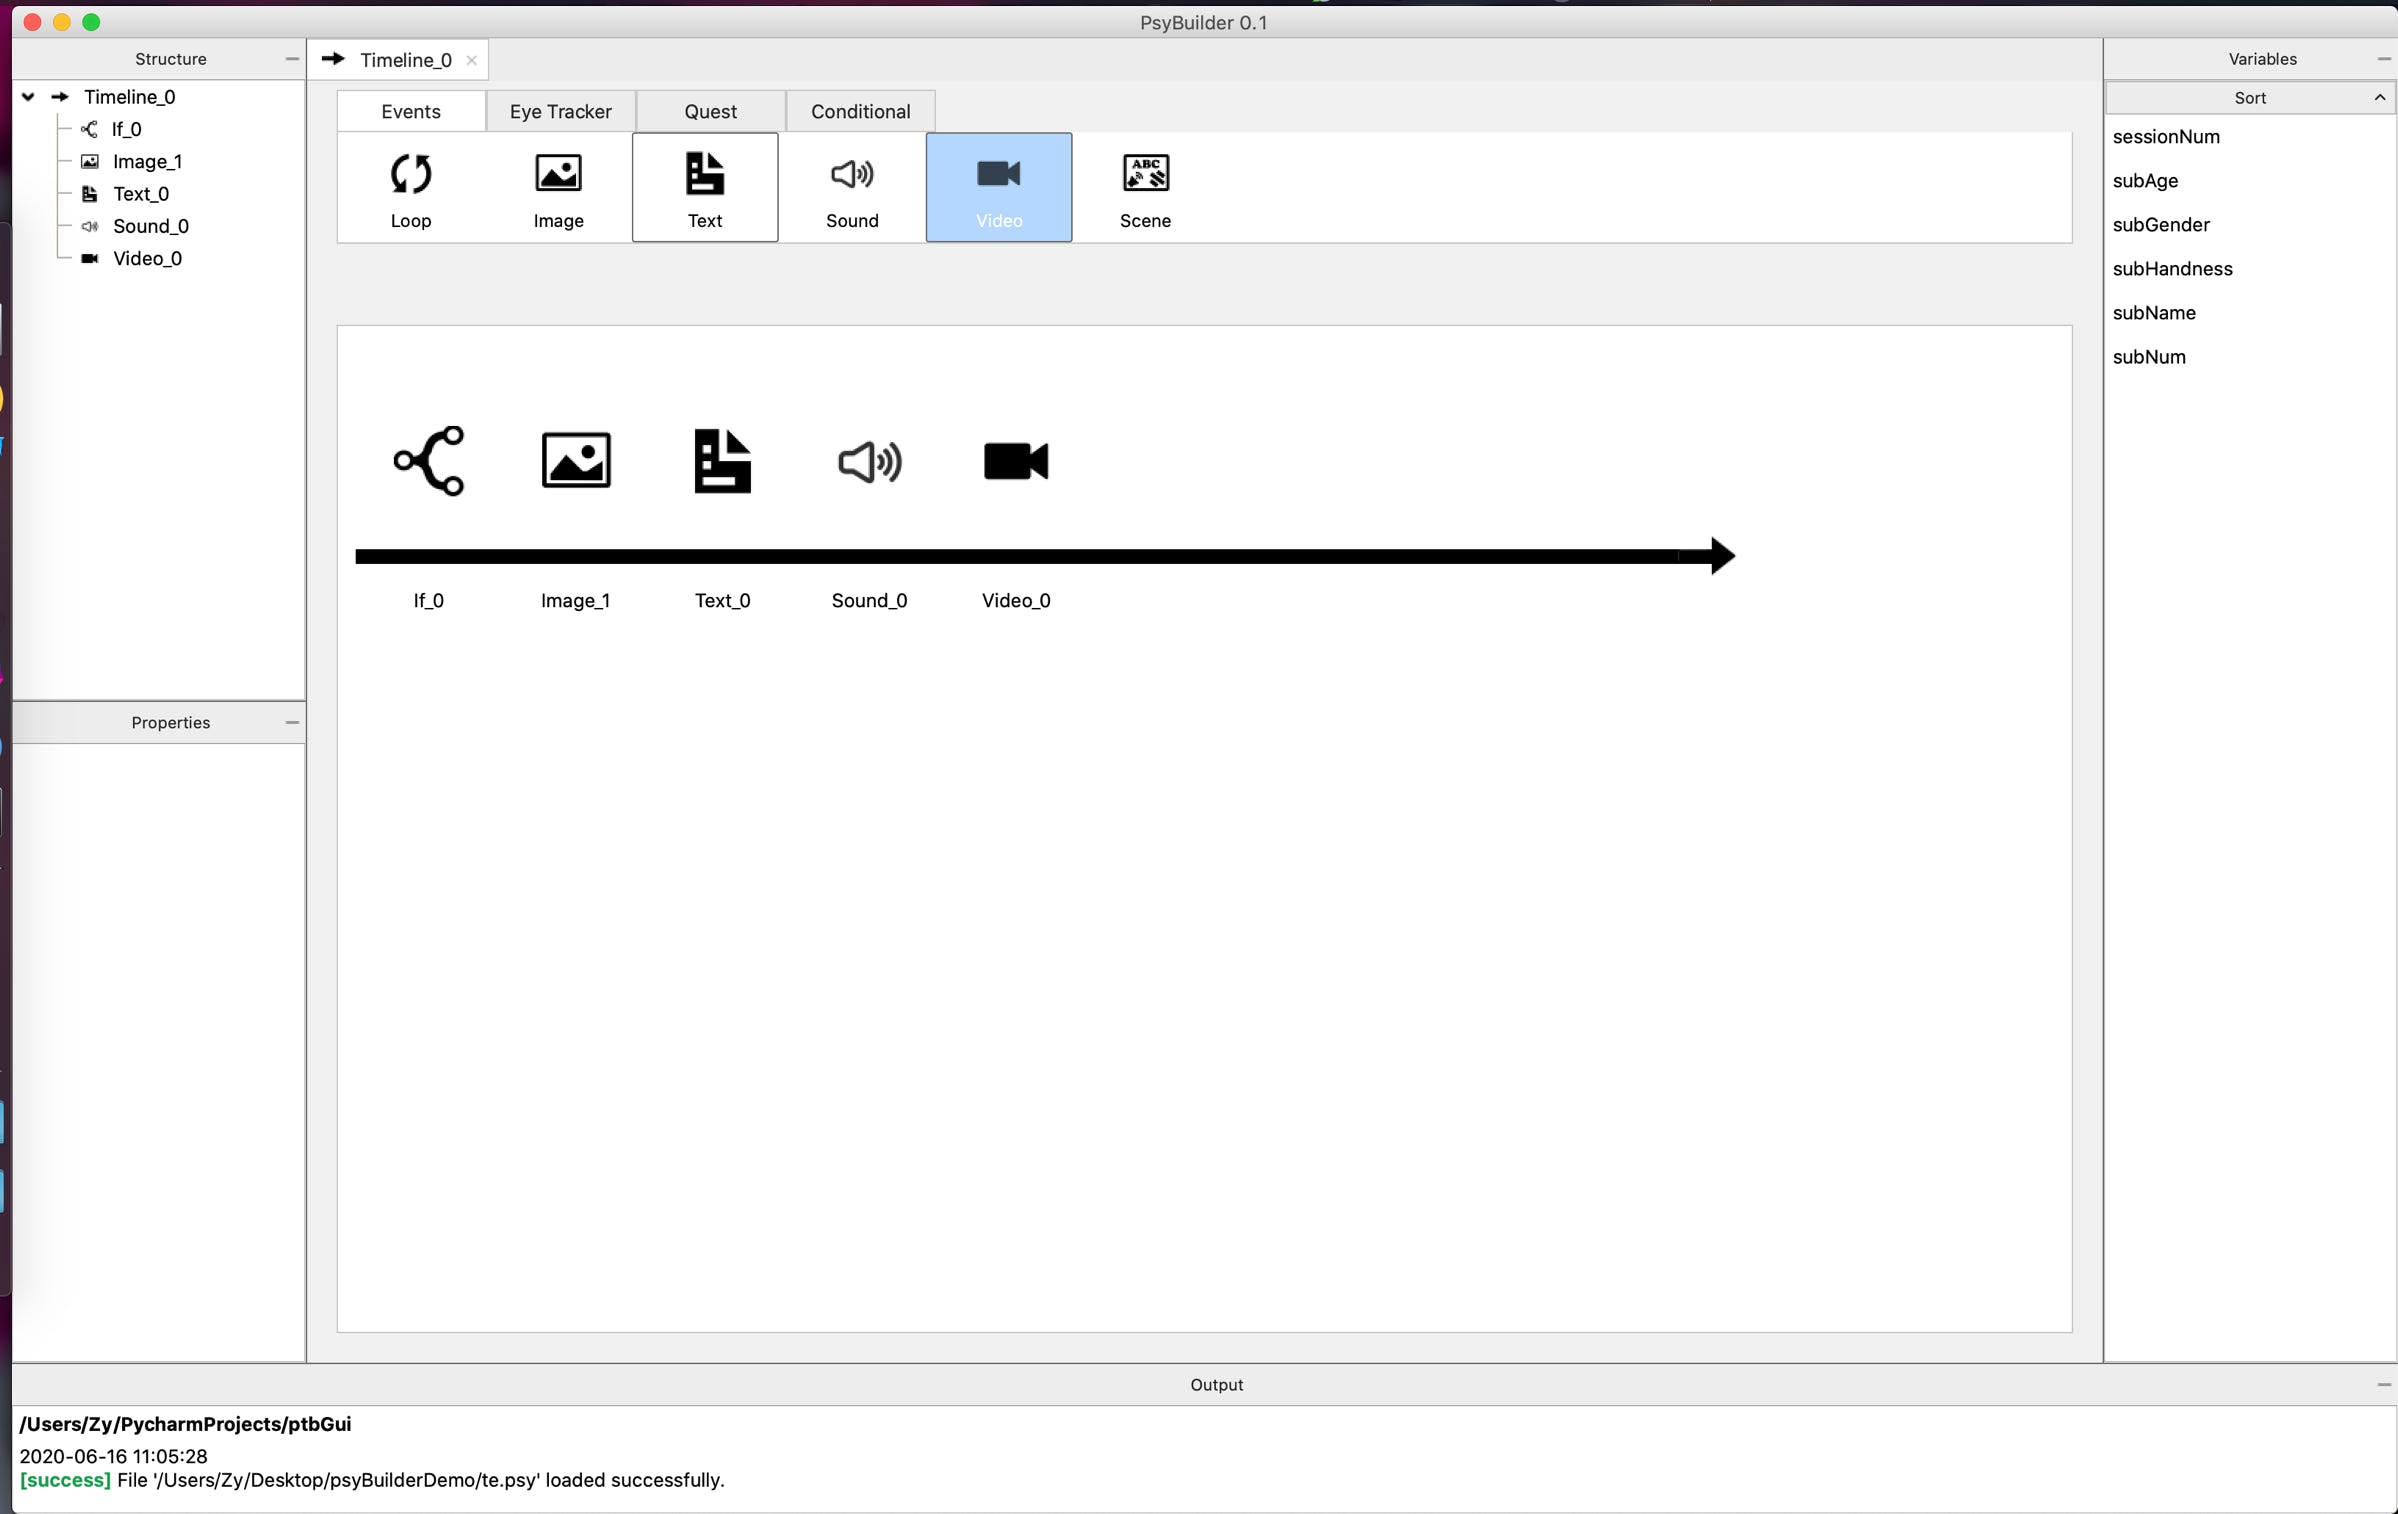
Task: Select the Loop event icon
Action: 410,187
